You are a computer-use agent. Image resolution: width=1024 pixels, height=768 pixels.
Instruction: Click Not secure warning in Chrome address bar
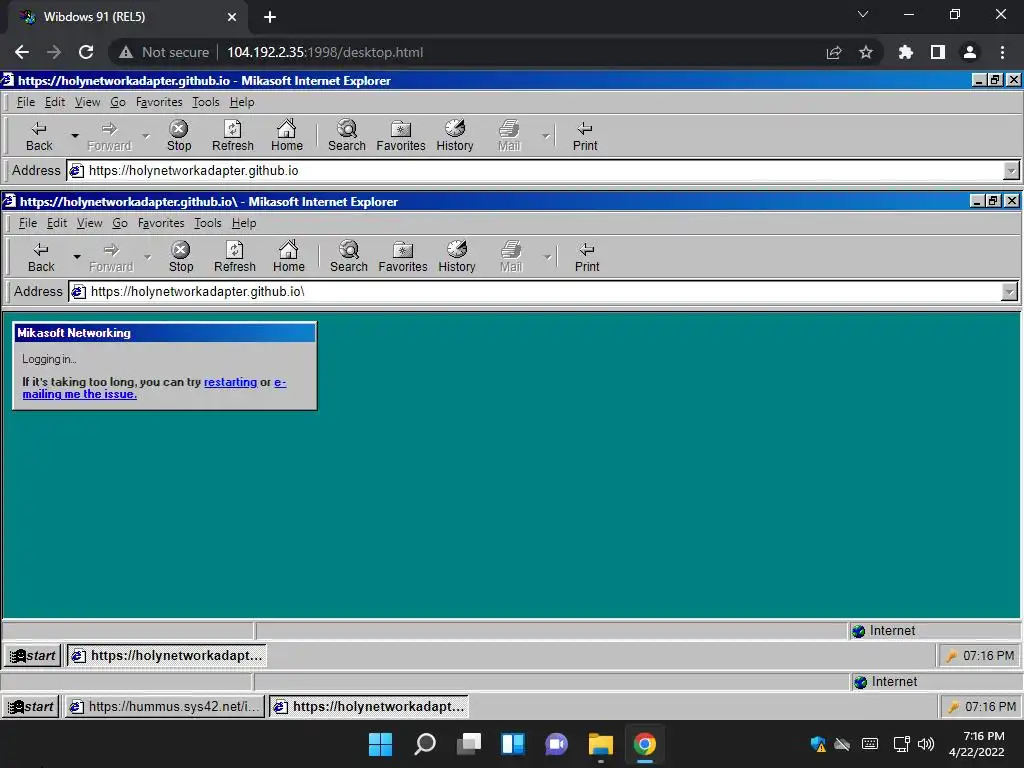[x=164, y=52]
